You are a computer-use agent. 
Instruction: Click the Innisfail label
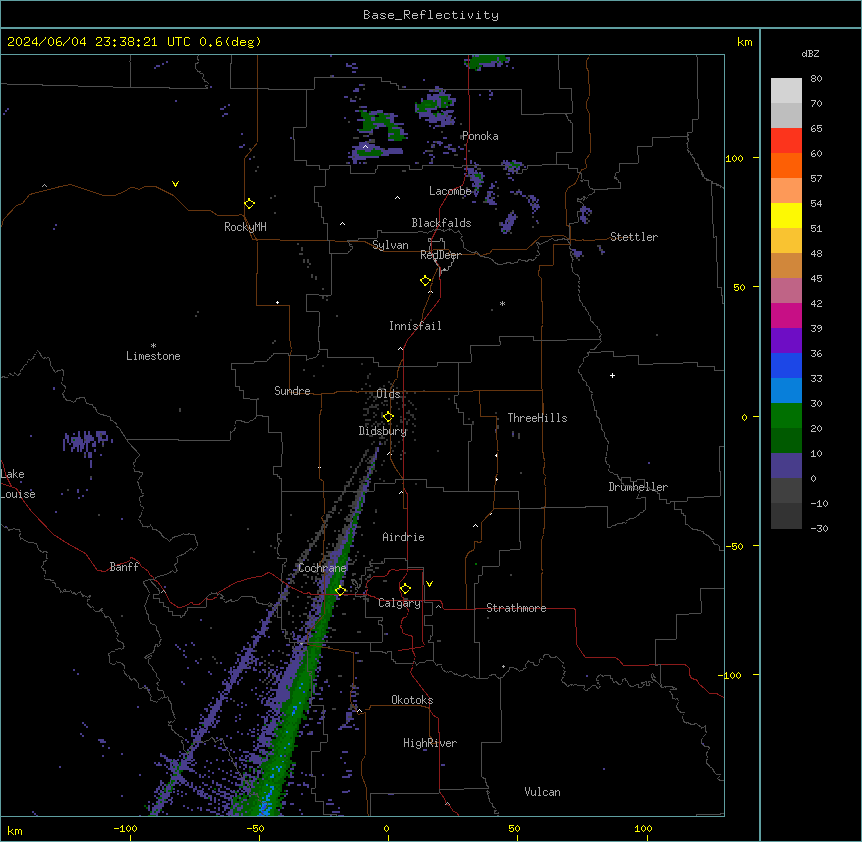coord(415,326)
